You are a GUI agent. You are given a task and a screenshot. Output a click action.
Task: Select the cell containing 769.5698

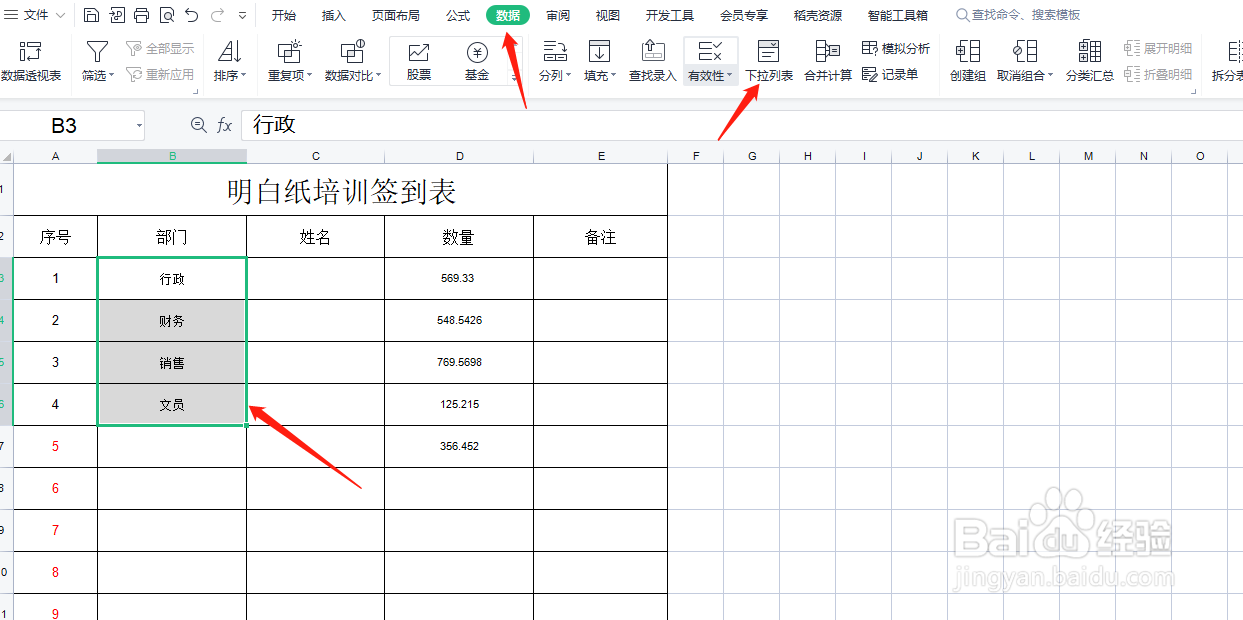point(459,362)
